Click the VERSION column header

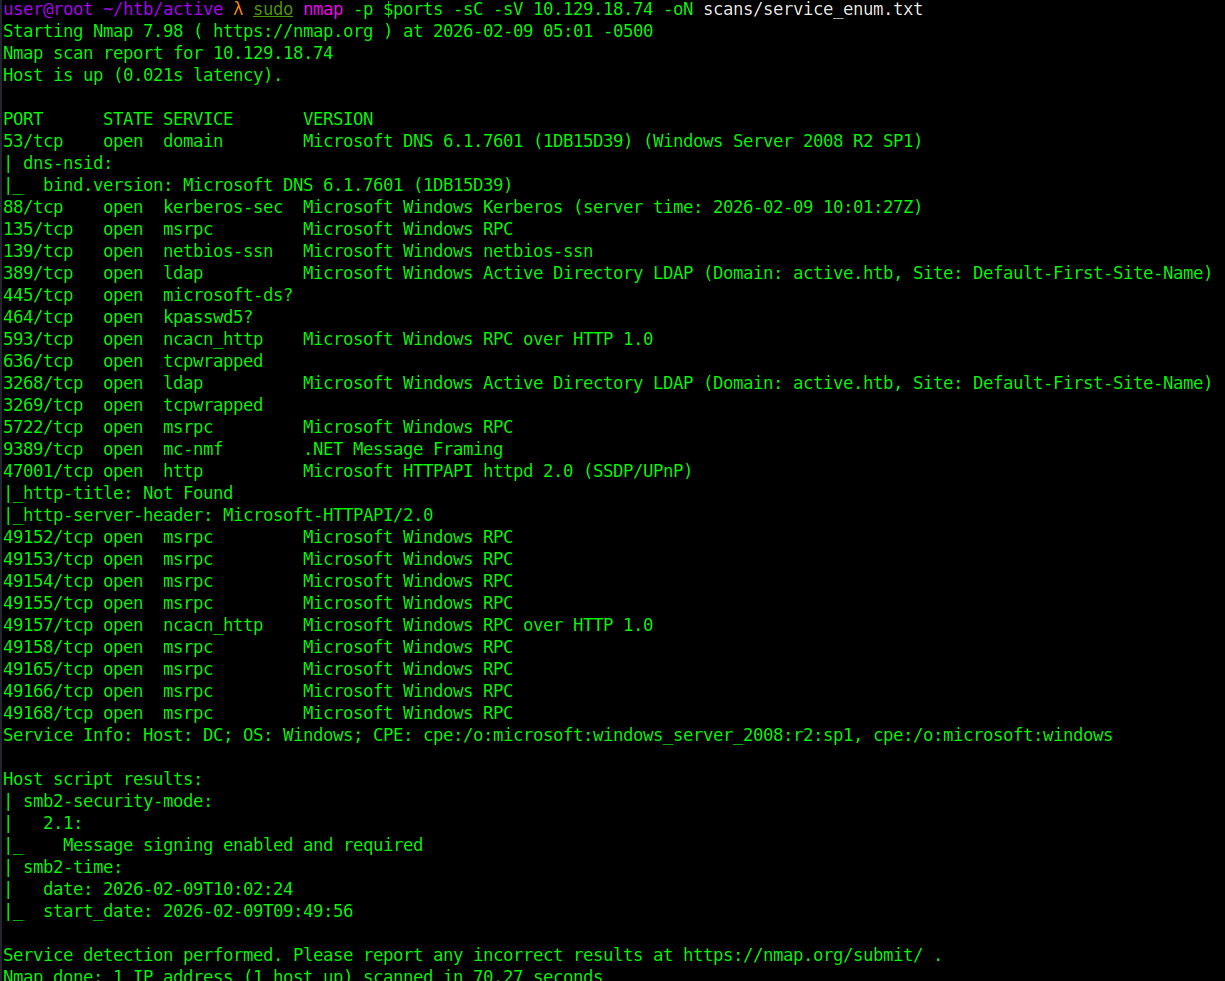338,119
